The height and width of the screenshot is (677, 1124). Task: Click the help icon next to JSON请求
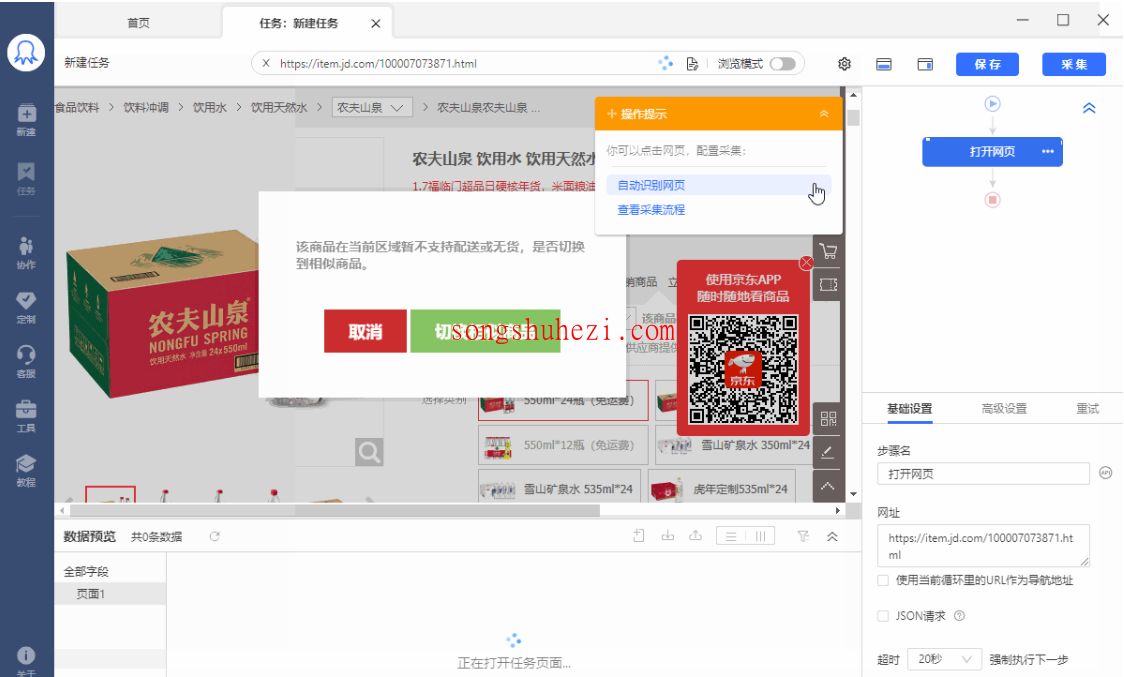point(959,615)
